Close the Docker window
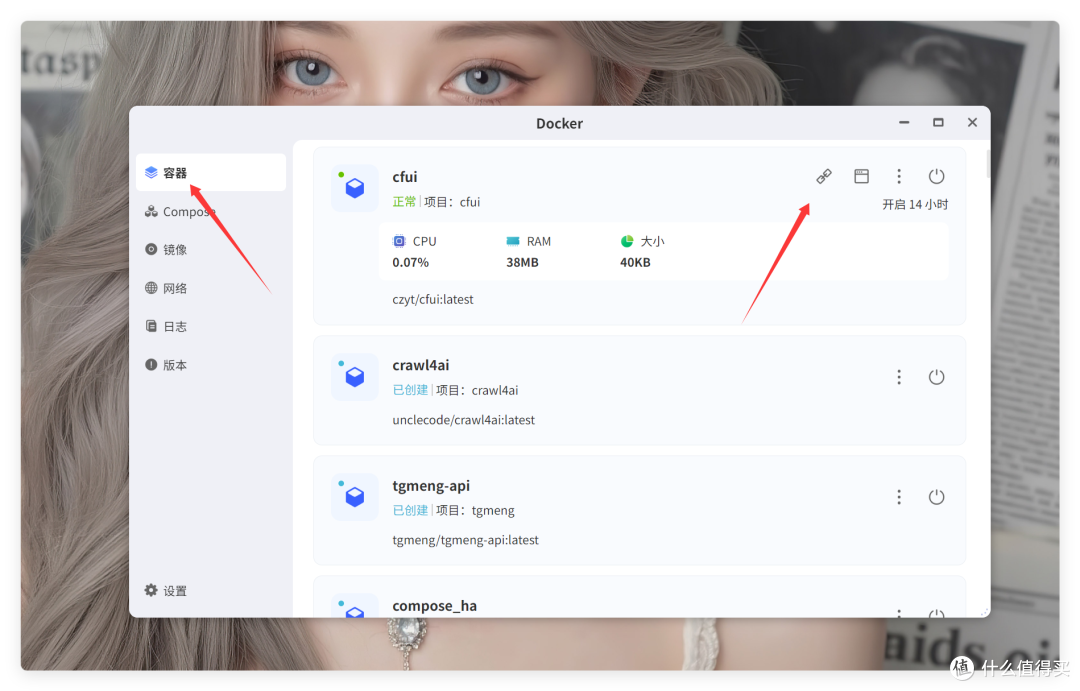1080x691 pixels. 972,123
